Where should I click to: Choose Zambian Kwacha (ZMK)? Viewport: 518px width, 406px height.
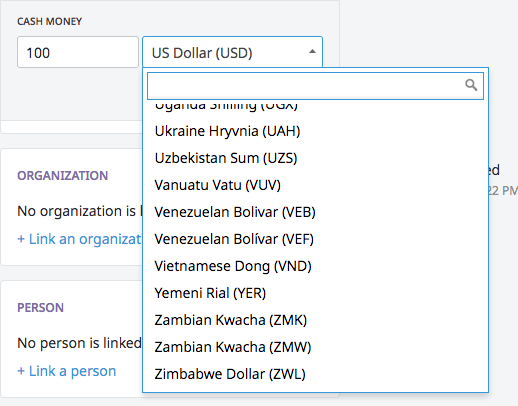click(x=315, y=320)
